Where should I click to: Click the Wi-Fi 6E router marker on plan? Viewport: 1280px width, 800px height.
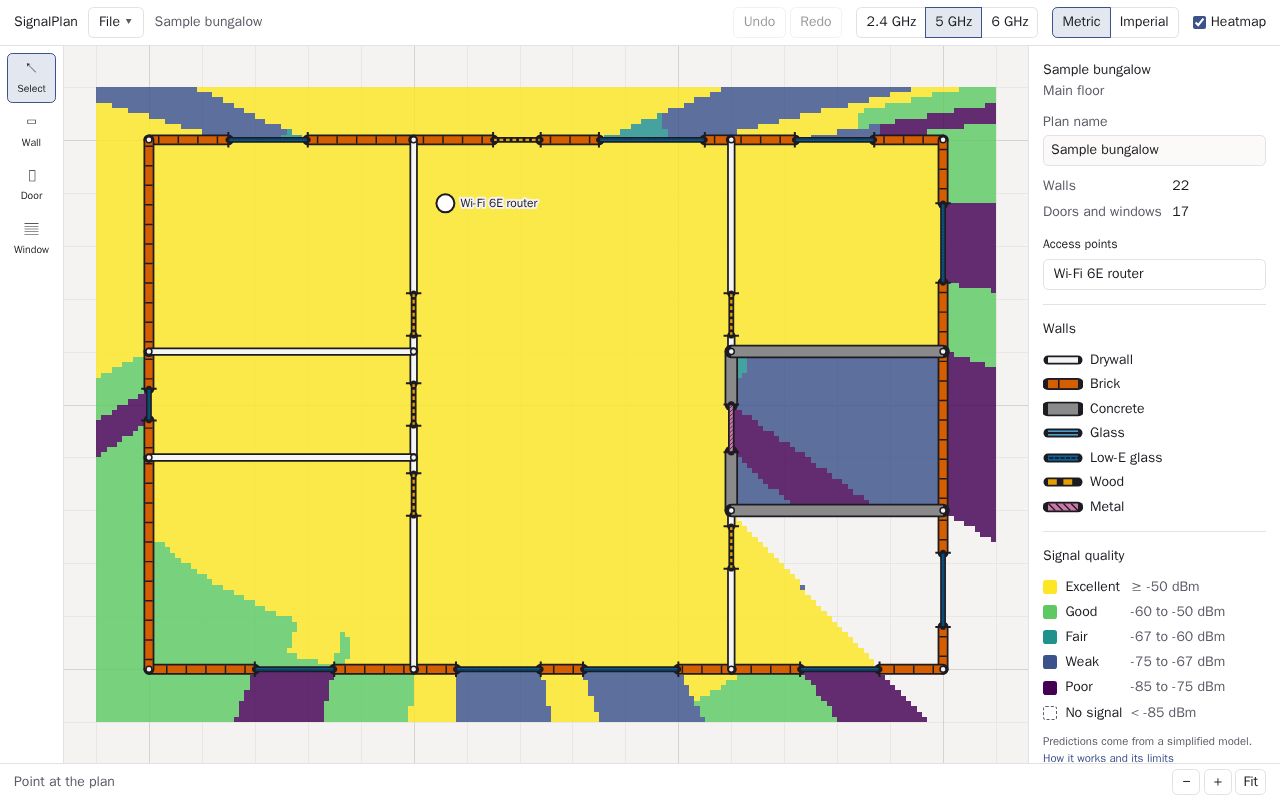click(445, 203)
